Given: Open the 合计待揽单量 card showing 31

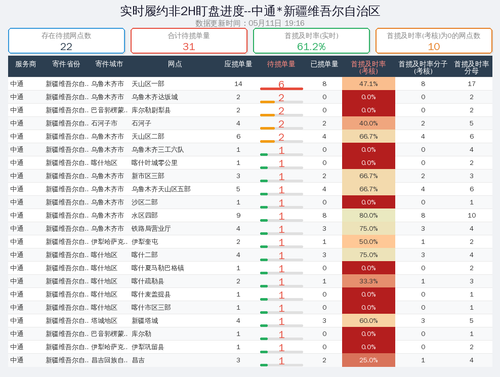Looking at the screenshot, I should tap(189, 41).
